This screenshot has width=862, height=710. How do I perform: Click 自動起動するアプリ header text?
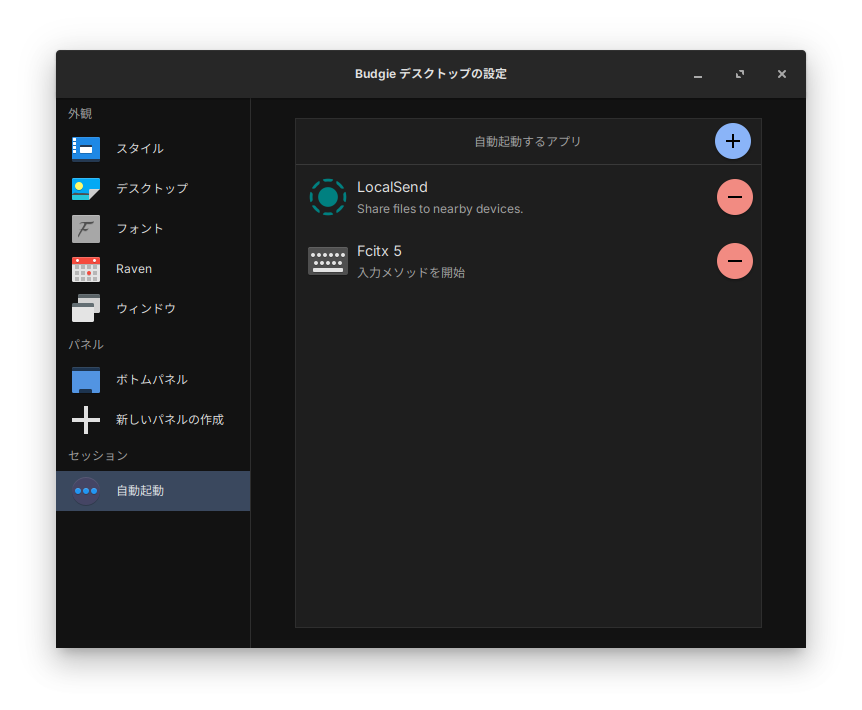click(528, 142)
